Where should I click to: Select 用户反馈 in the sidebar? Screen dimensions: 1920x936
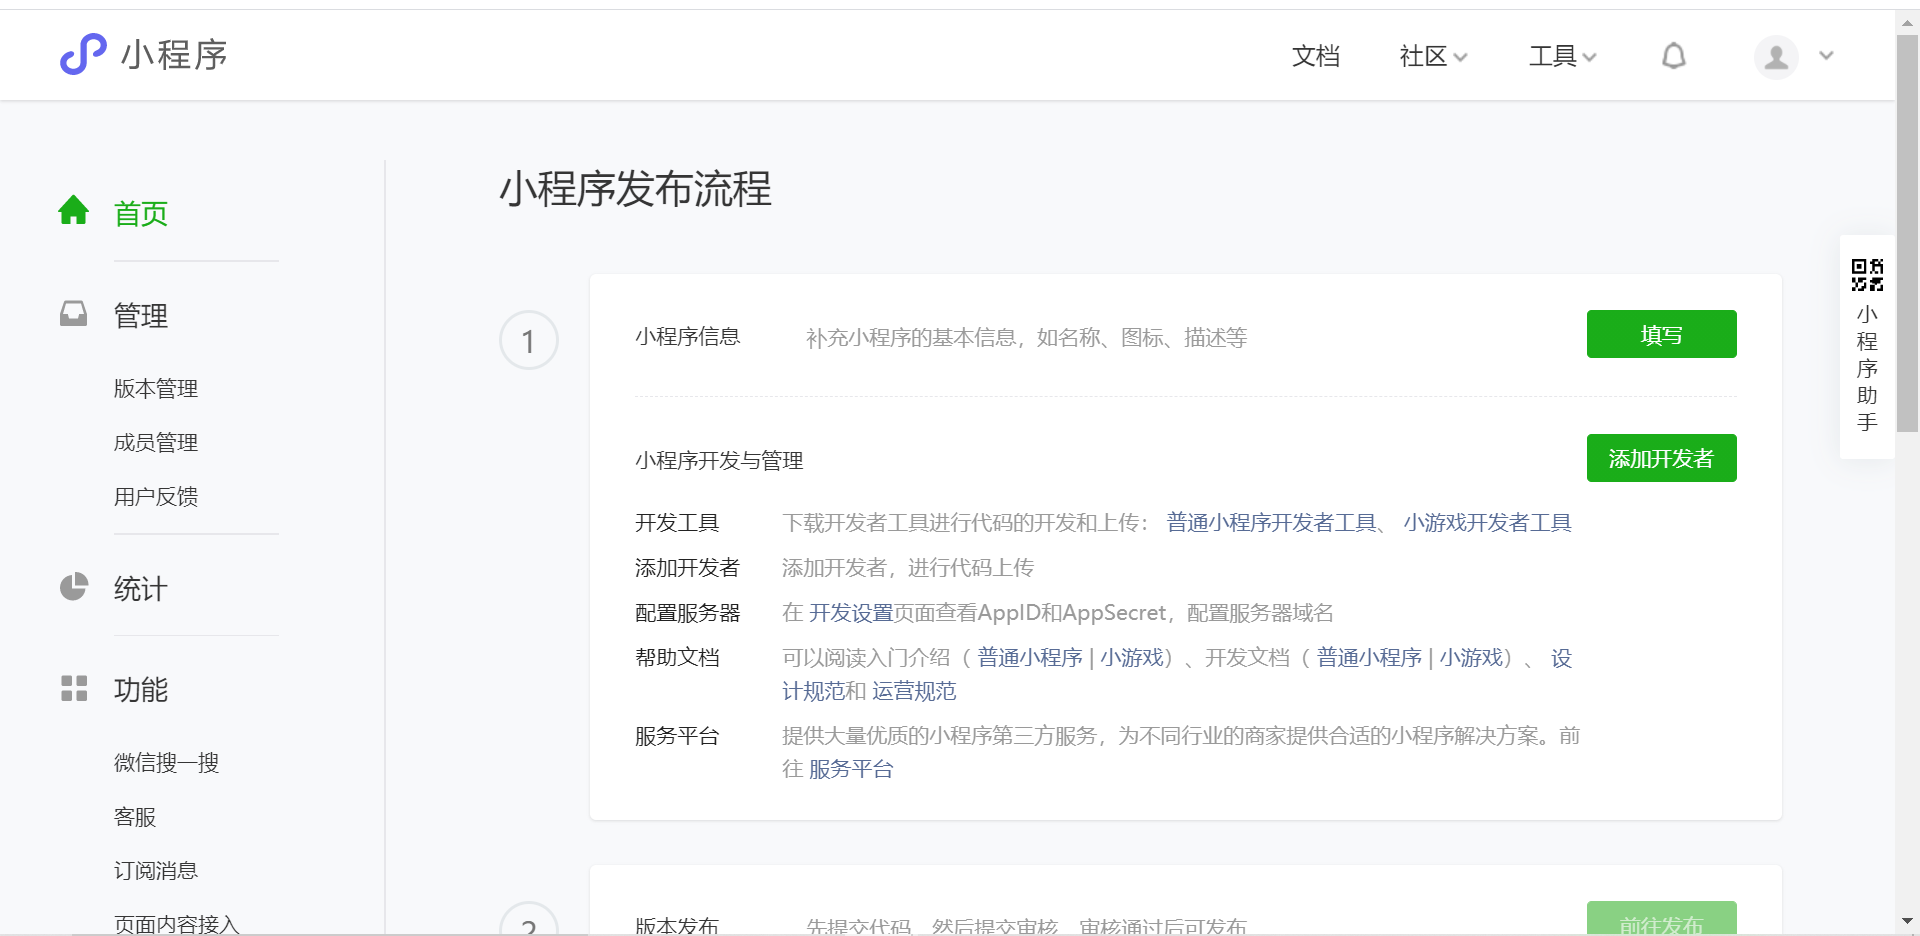[x=156, y=496]
